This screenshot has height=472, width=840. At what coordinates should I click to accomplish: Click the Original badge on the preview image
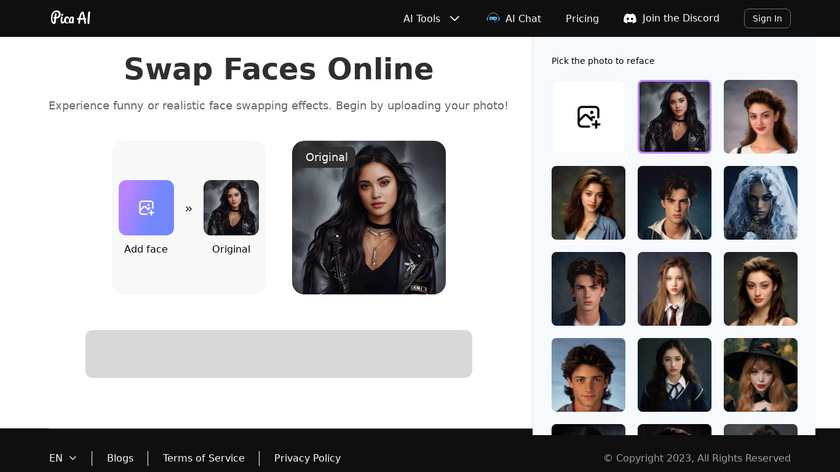tap(326, 157)
